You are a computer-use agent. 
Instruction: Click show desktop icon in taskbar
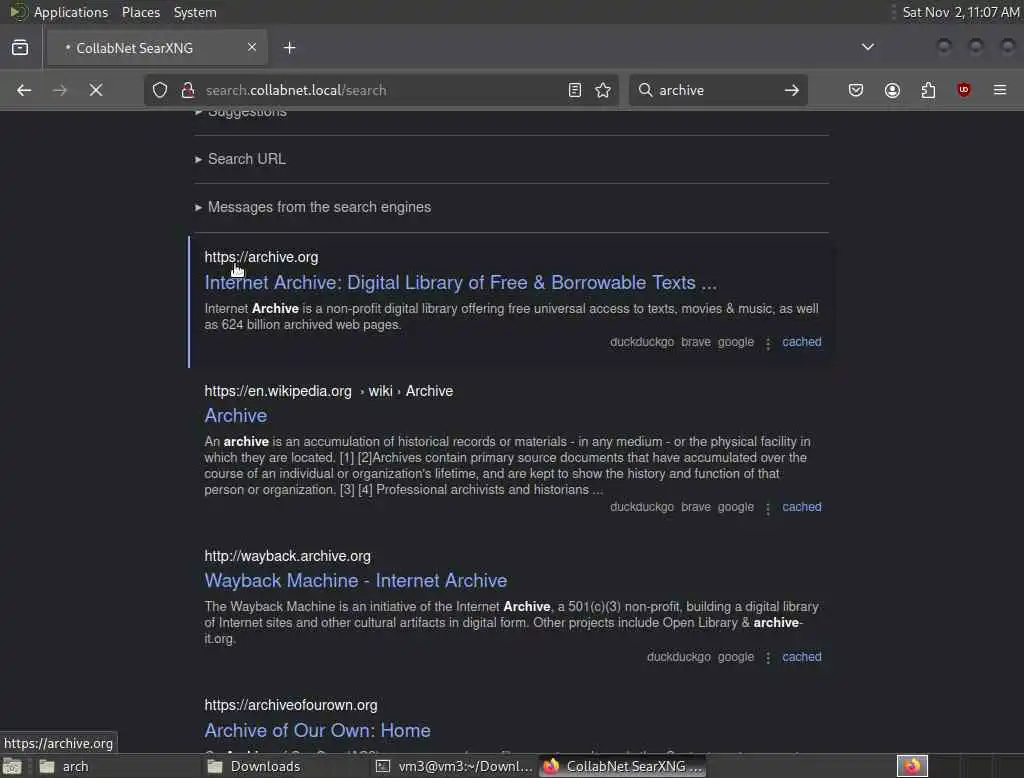point(12,766)
